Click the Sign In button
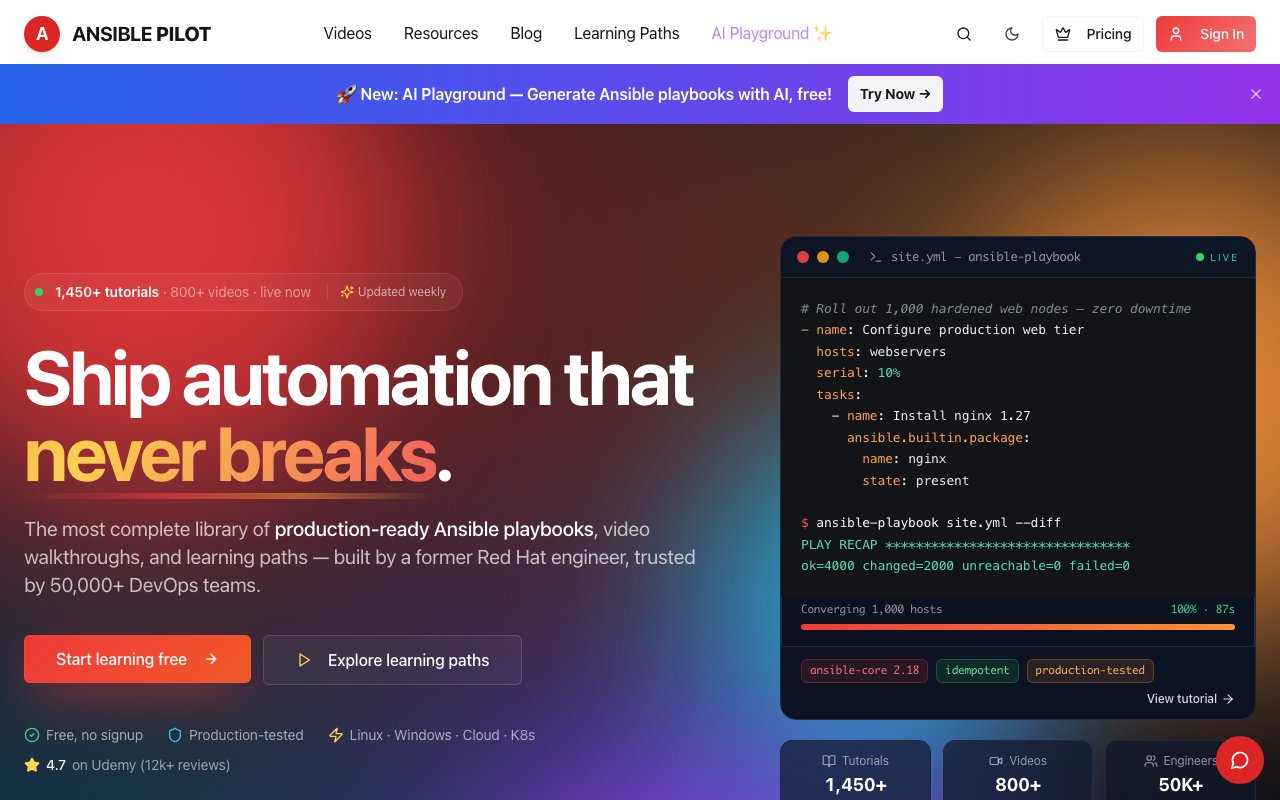 1205,34
